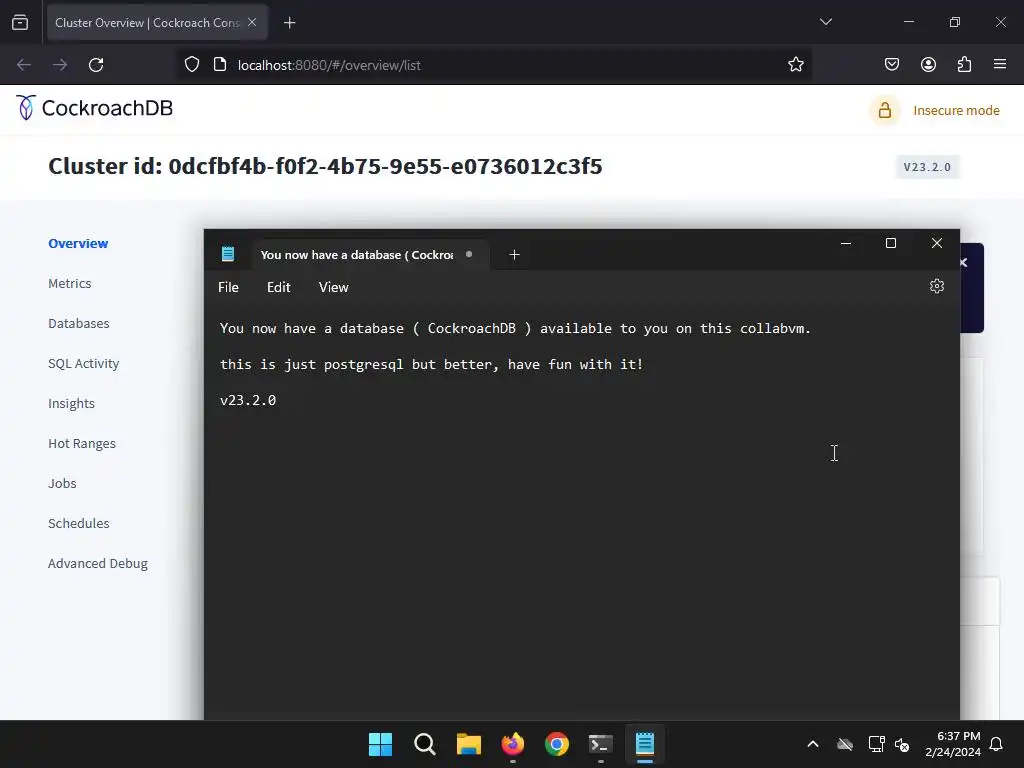
Task: Click the Notepad taskbar icon
Action: 645,744
